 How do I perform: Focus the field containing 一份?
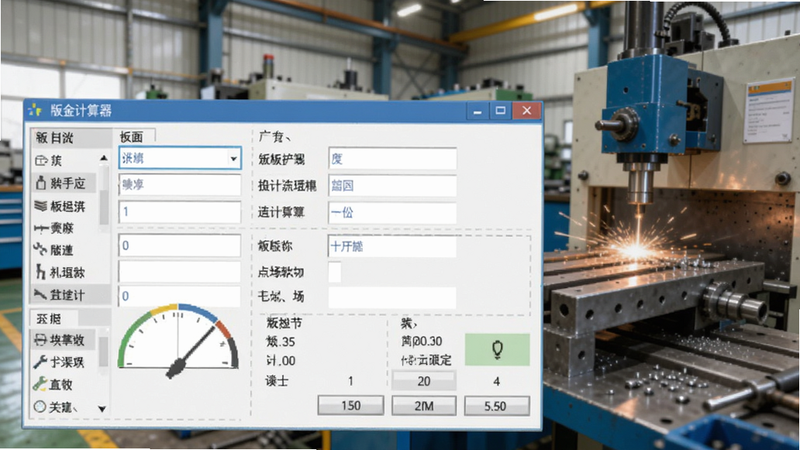(x=392, y=212)
